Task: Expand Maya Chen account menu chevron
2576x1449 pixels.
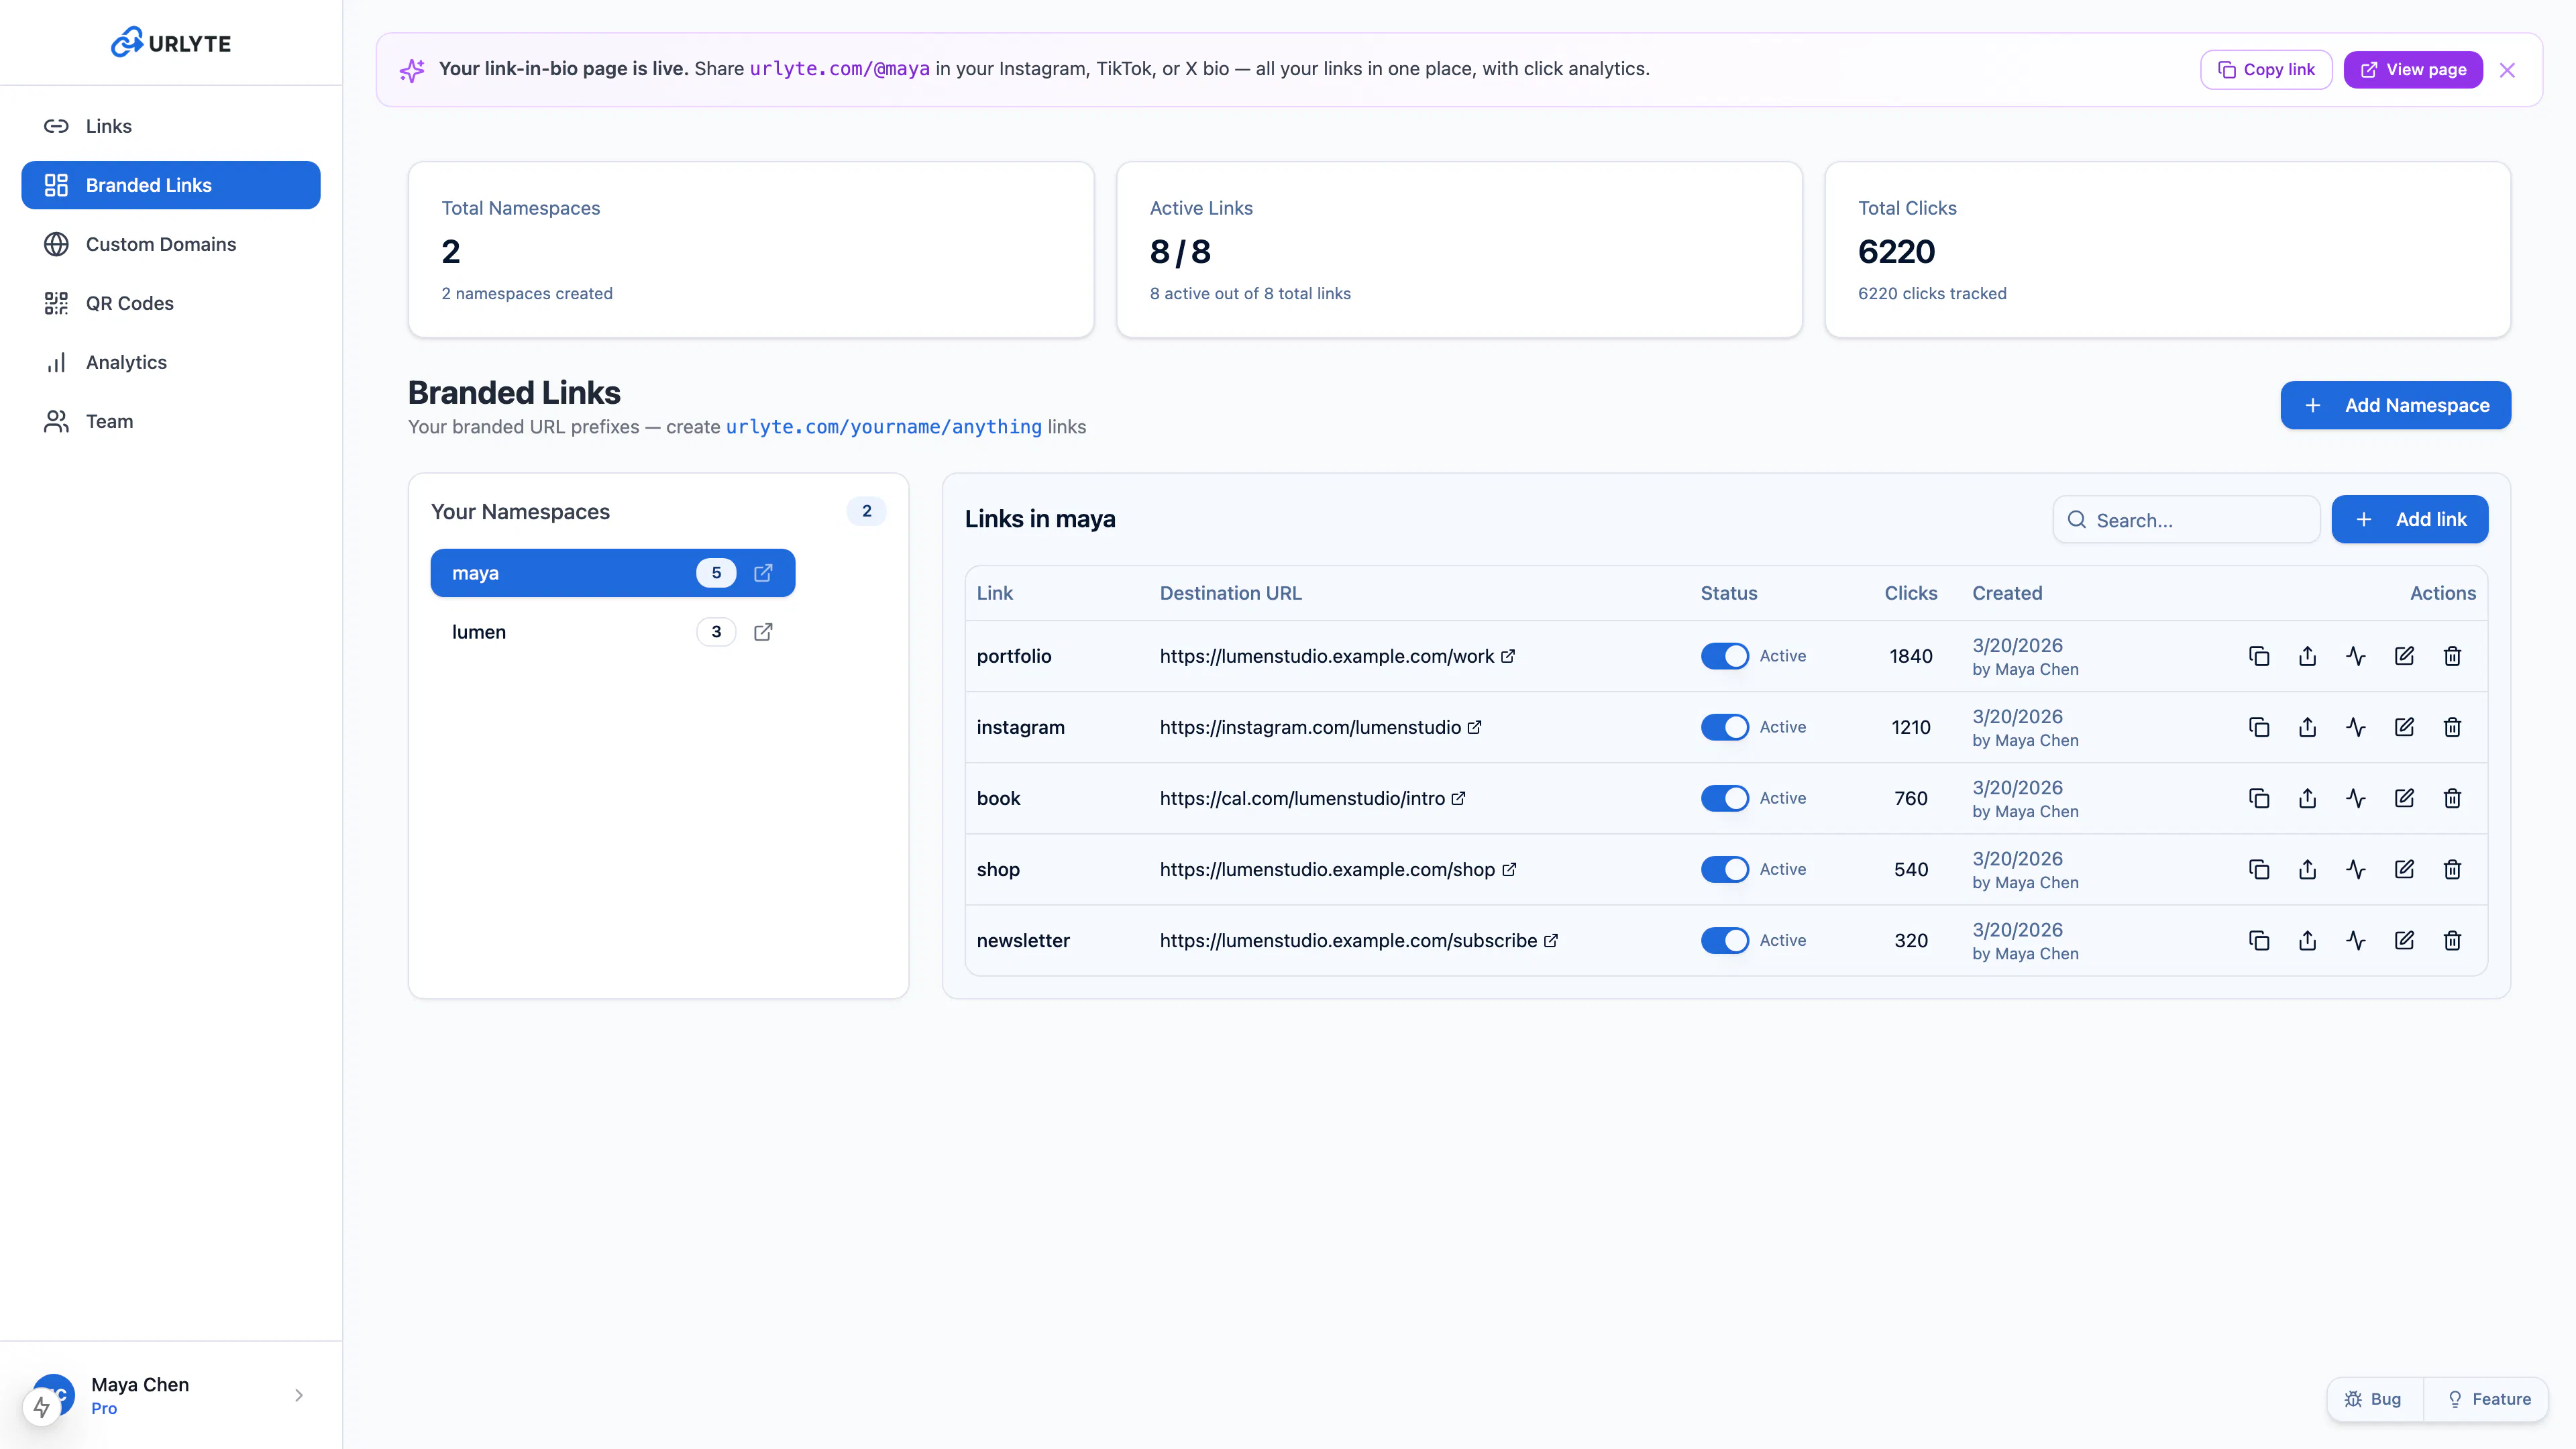Action: (x=299, y=1395)
